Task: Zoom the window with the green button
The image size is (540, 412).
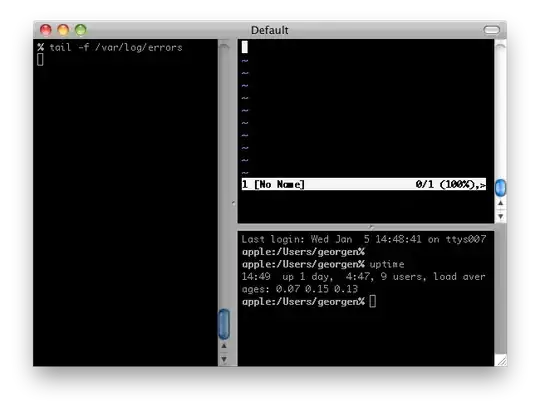Action: [x=81, y=30]
